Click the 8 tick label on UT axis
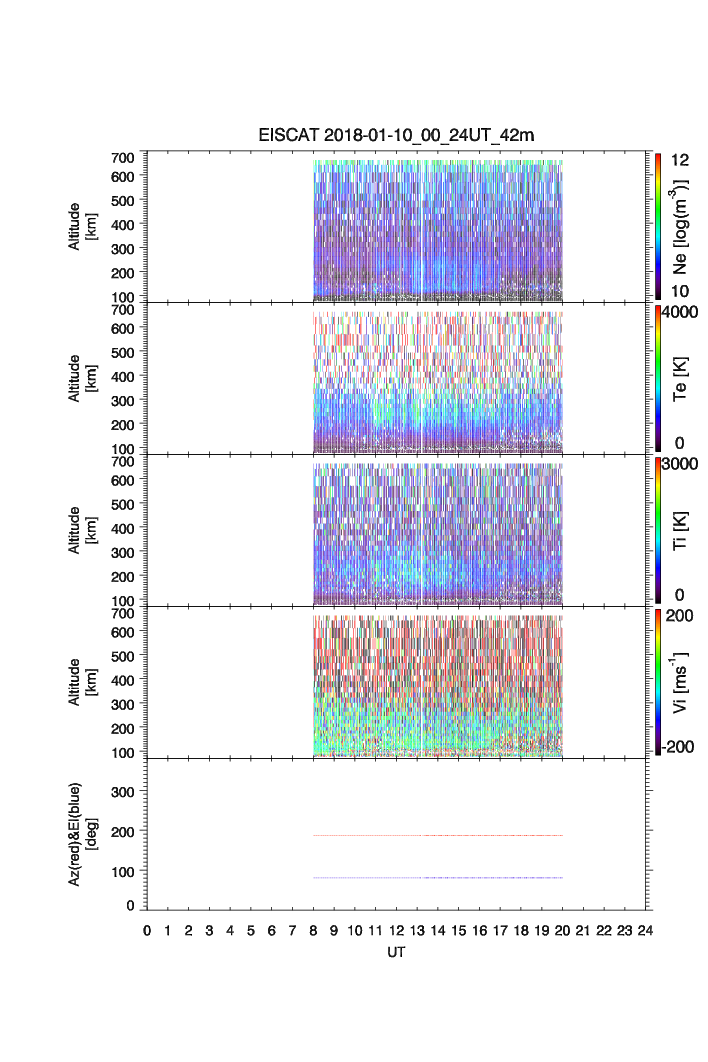 pyautogui.click(x=313, y=930)
